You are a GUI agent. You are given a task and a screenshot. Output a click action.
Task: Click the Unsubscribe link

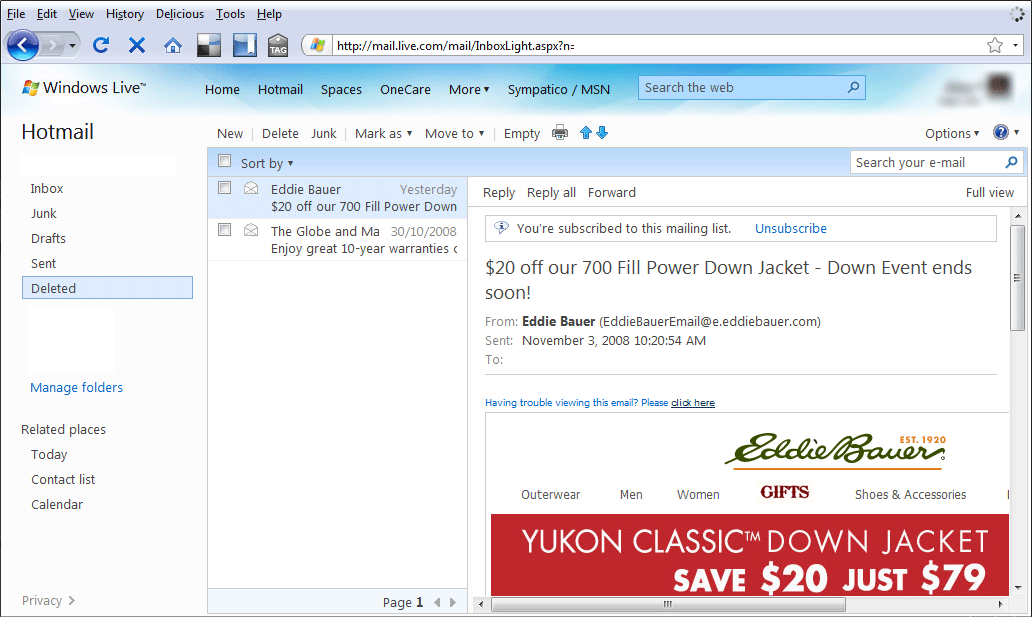click(x=790, y=228)
